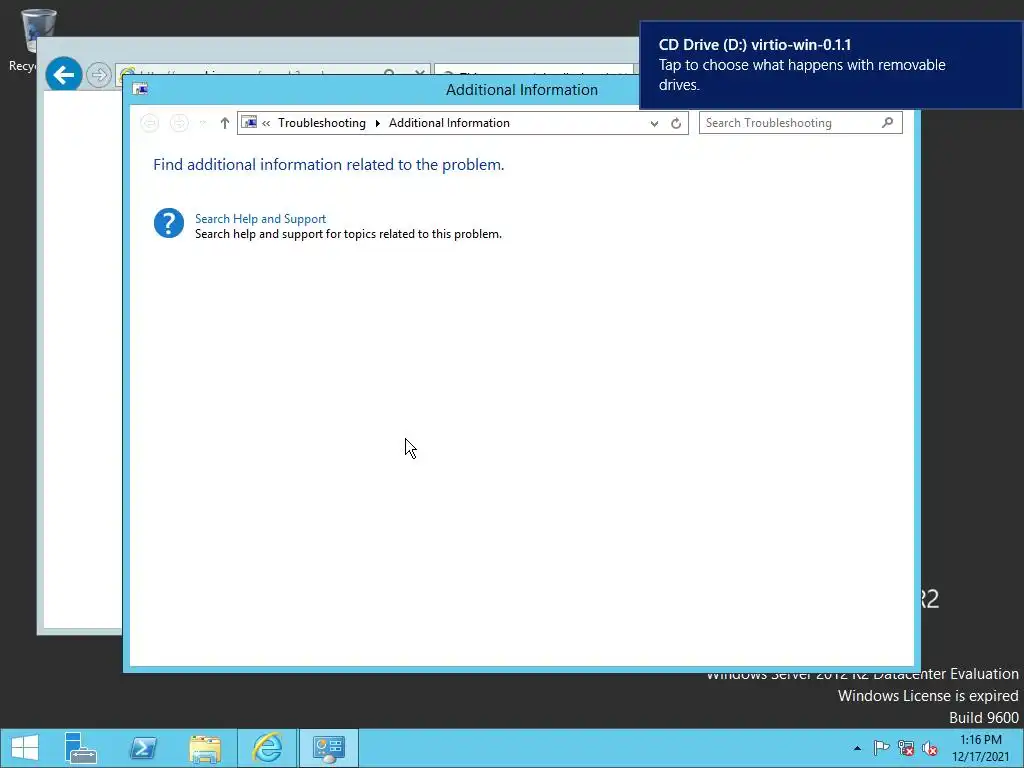Image resolution: width=1024 pixels, height=768 pixels.
Task: Click the back navigation arrow in Additional Information window
Action: point(150,123)
